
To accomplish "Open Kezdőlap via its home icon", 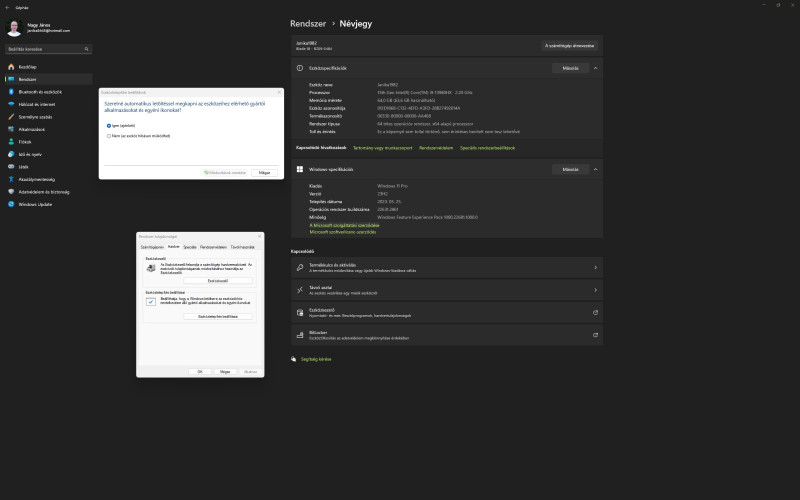I will tap(11, 67).
